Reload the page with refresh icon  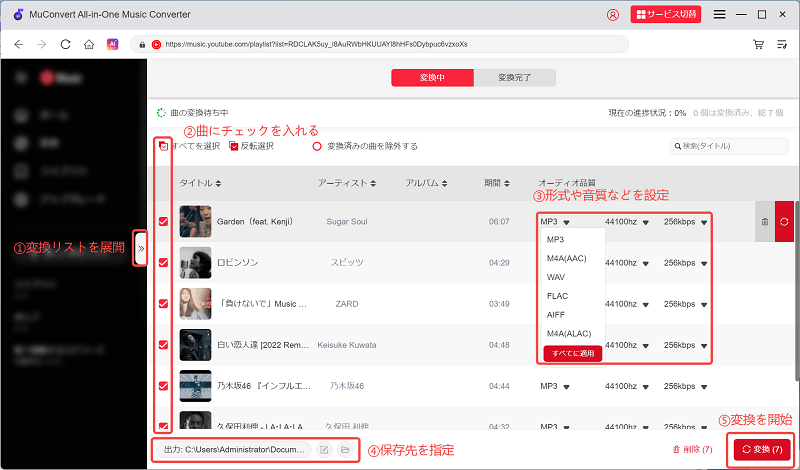coord(65,44)
